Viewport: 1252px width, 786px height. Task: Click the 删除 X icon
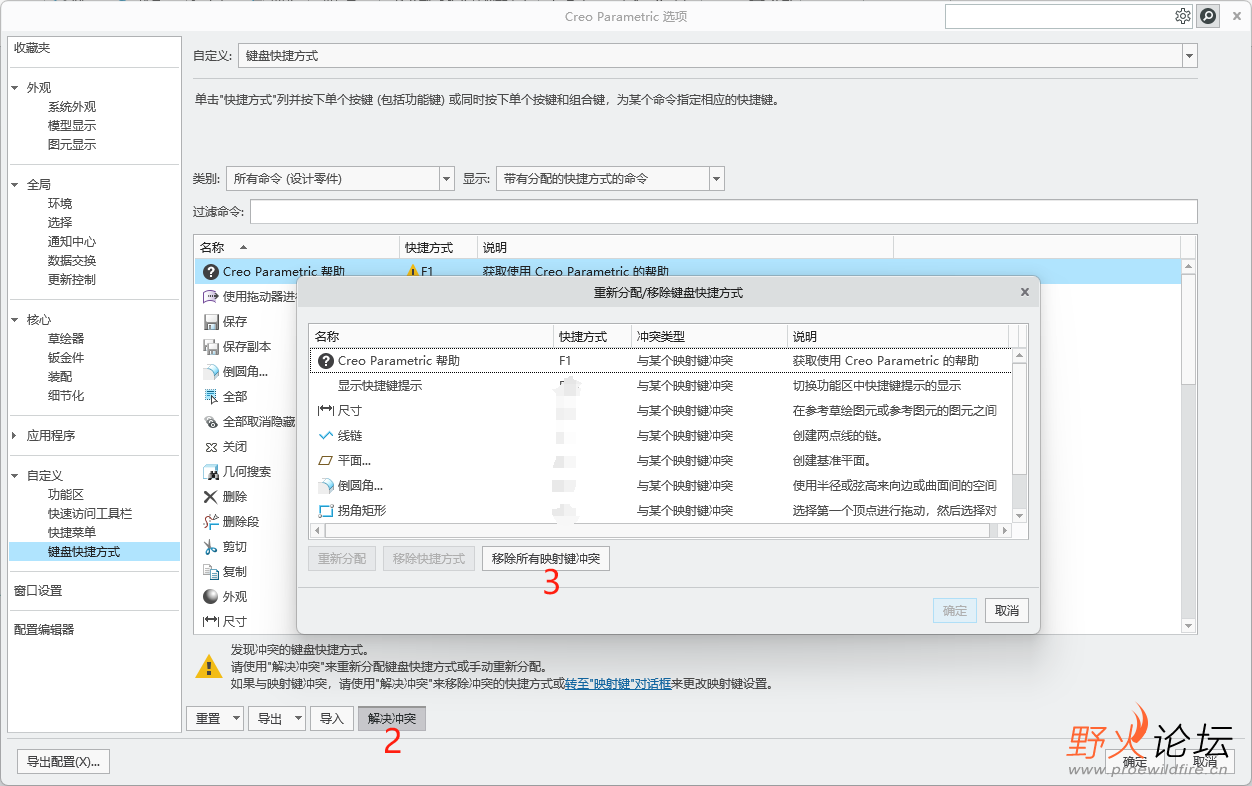point(211,497)
